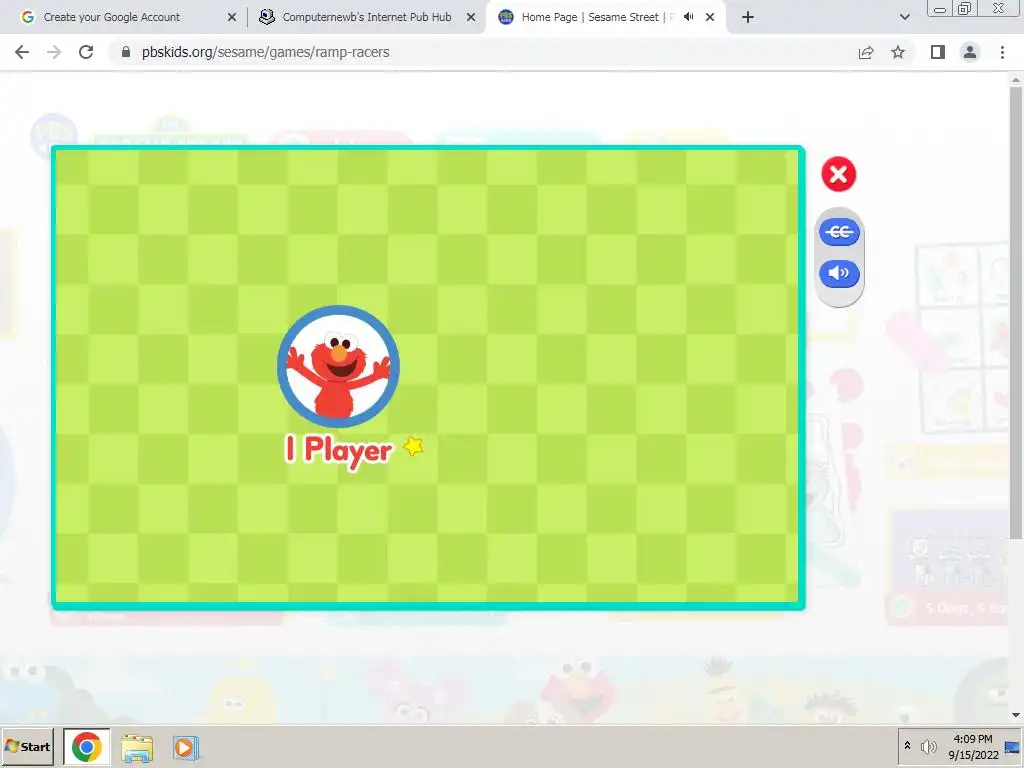Click the 1 Player label text
This screenshot has width=1024, height=768.
[339, 451]
